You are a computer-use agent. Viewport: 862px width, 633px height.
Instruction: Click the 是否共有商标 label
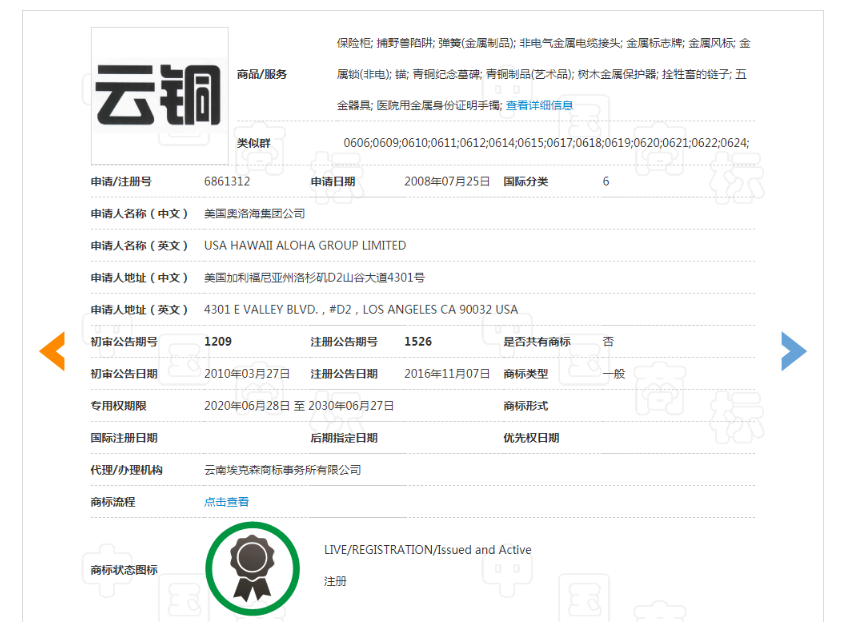pos(537,342)
